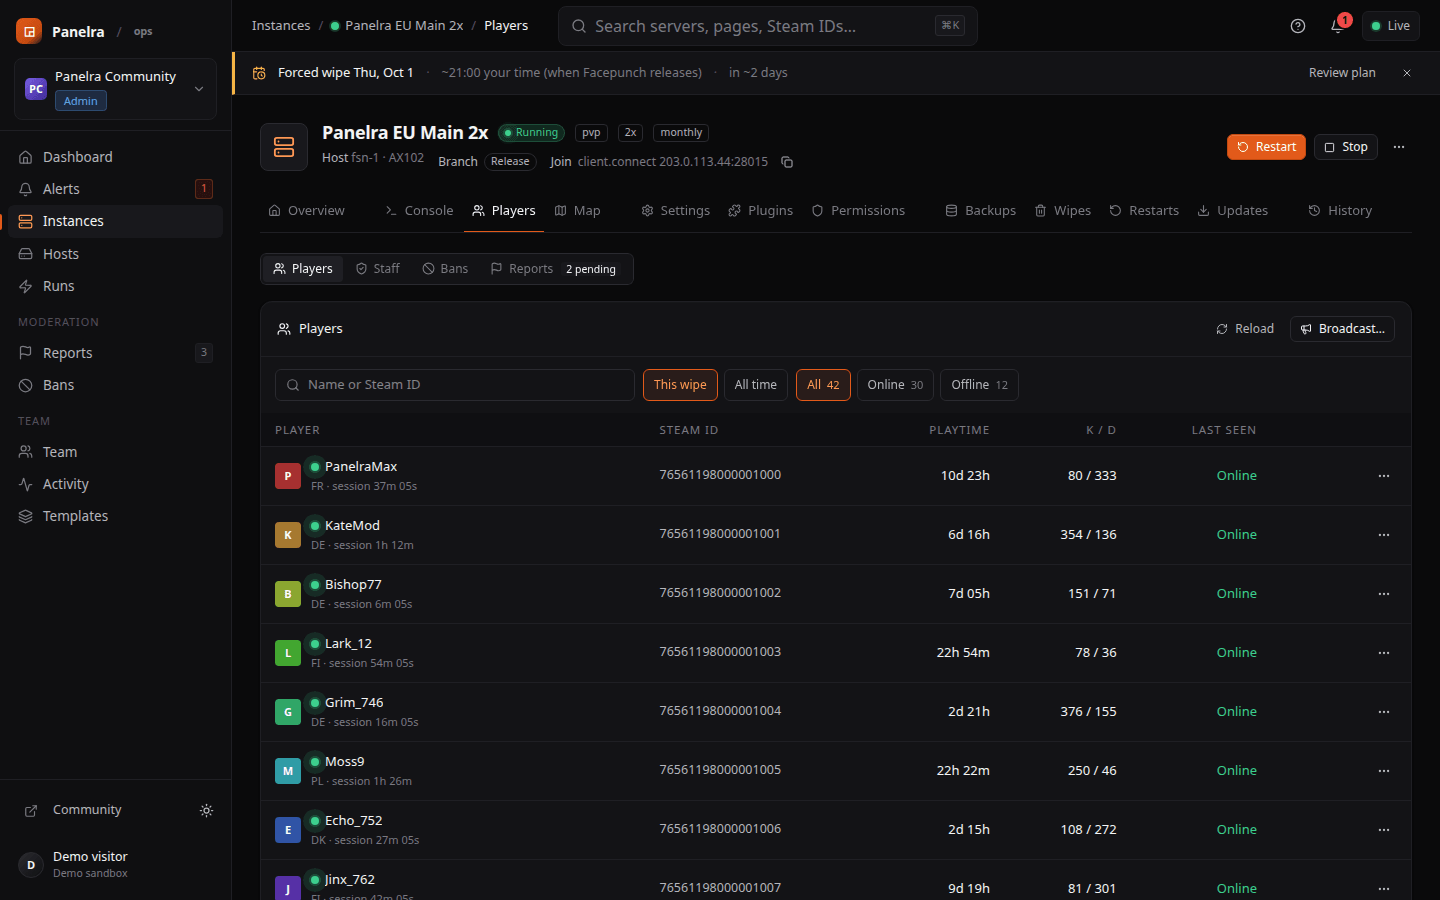The image size is (1440, 900).
Task: Go to Hosts in the sidebar
Action: click(116, 254)
